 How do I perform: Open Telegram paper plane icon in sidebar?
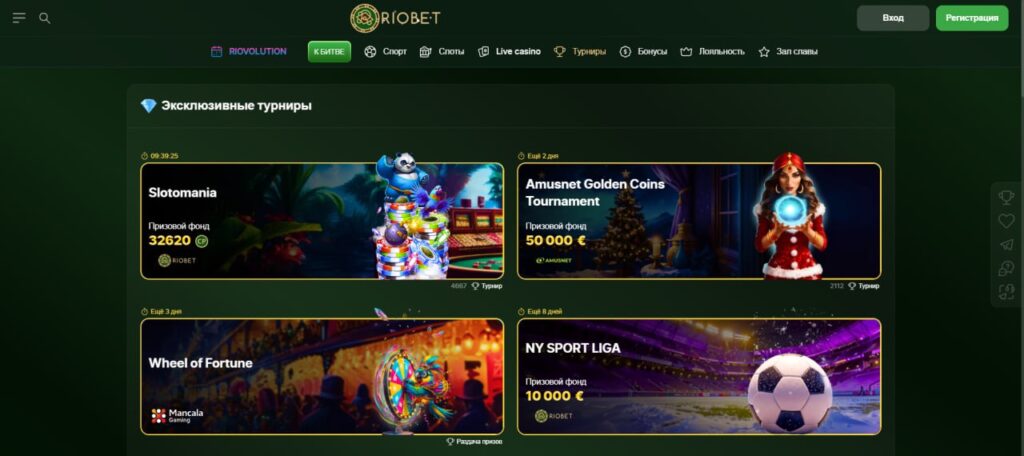click(1006, 245)
